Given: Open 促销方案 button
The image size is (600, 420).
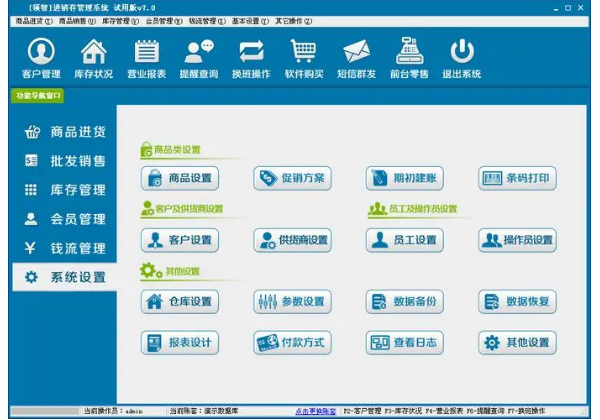Looking at the screenshot, I should click(292, 178).
